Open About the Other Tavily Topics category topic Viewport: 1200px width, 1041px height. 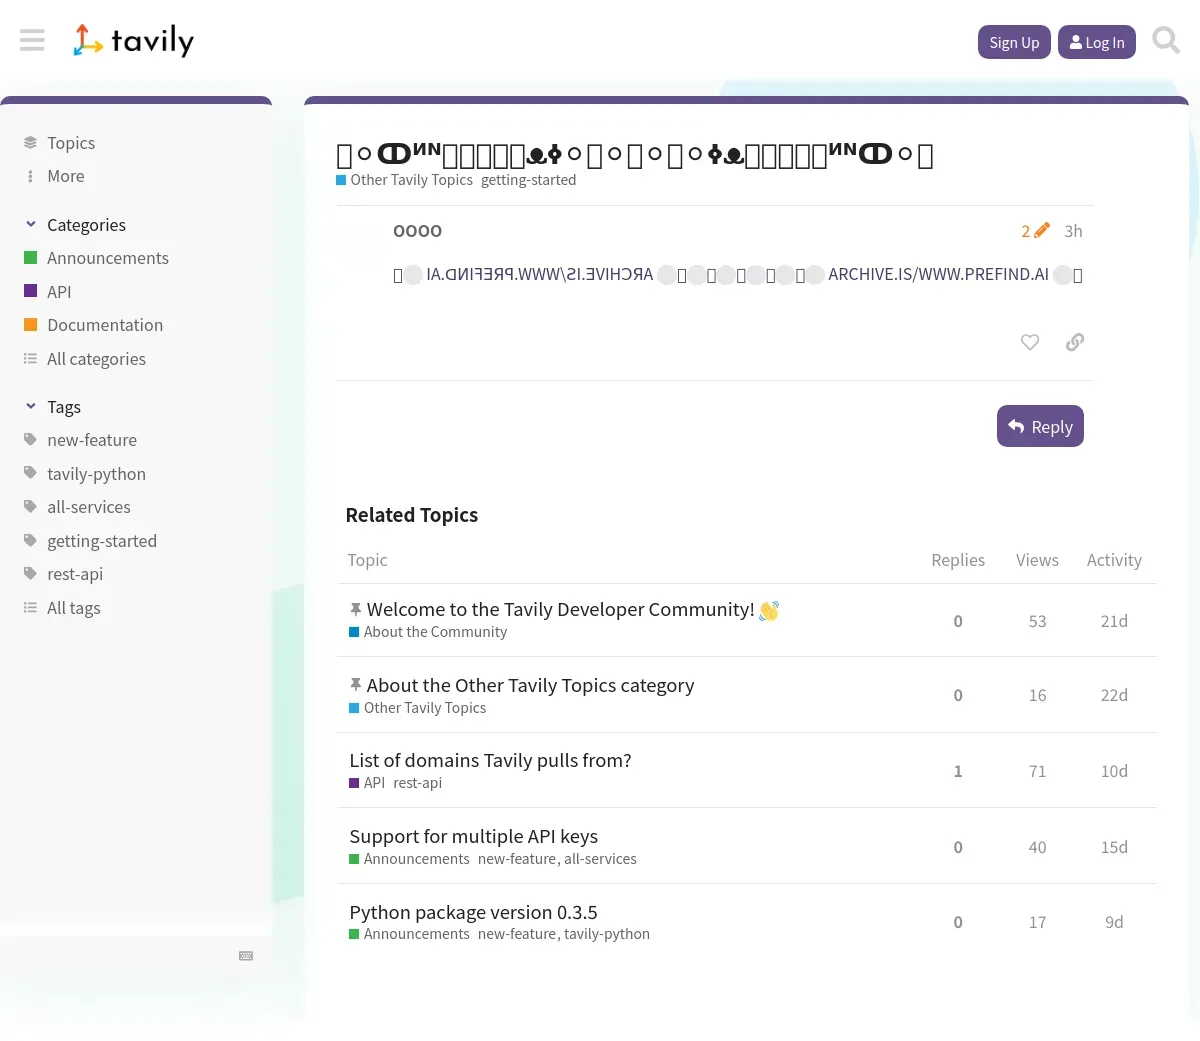(x=530, y=685)
